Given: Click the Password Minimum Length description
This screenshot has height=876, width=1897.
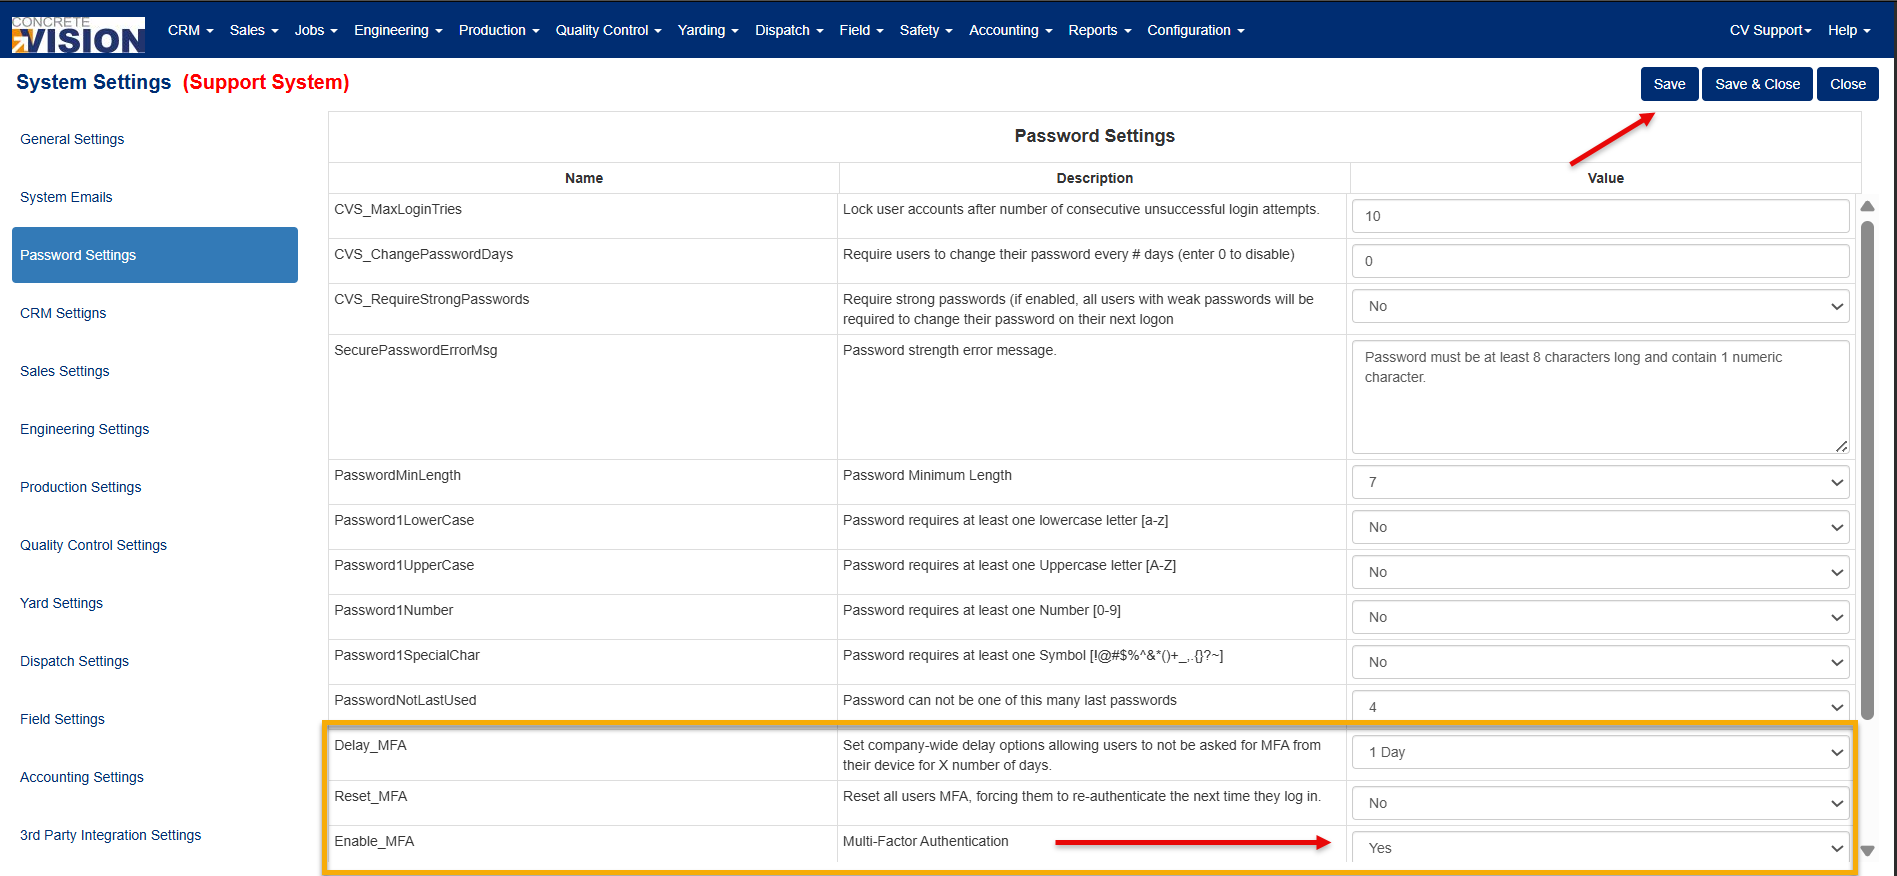Looking at the screenshot, I should pyautogui.click(x=927, y=475).
